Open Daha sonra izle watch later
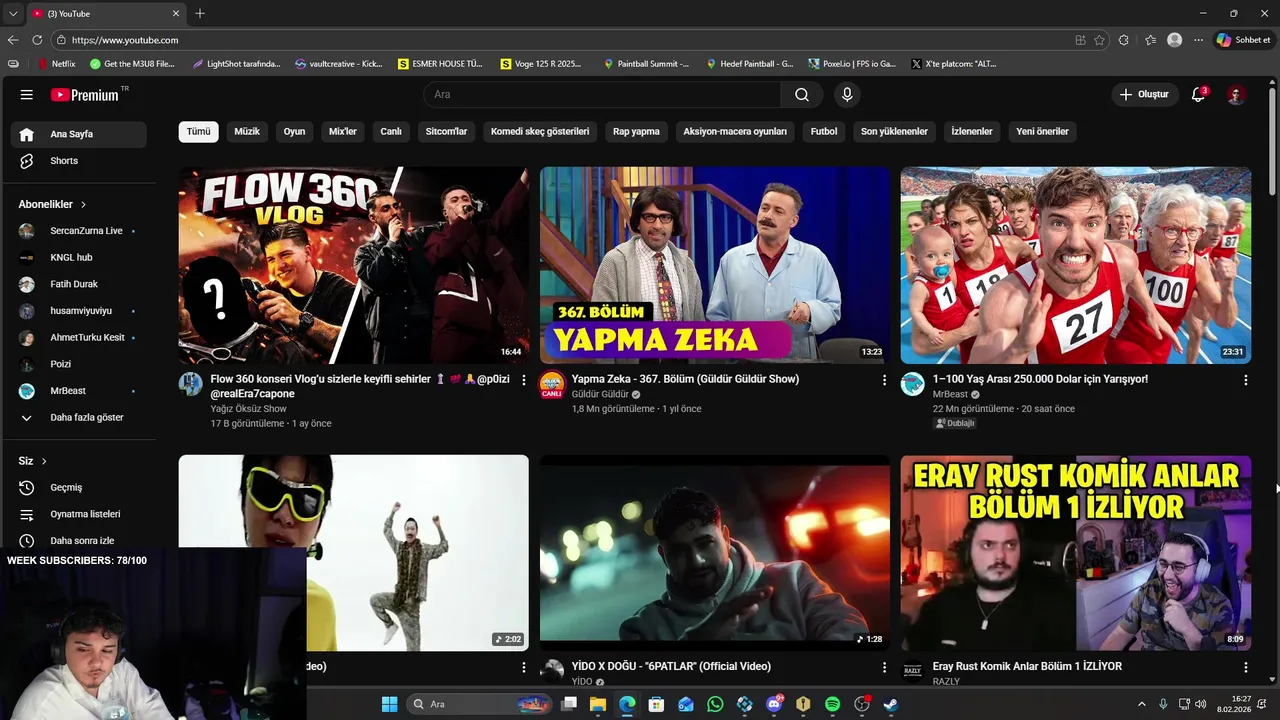The height and width of the screenshot is (720, 1280). [79, 541]
